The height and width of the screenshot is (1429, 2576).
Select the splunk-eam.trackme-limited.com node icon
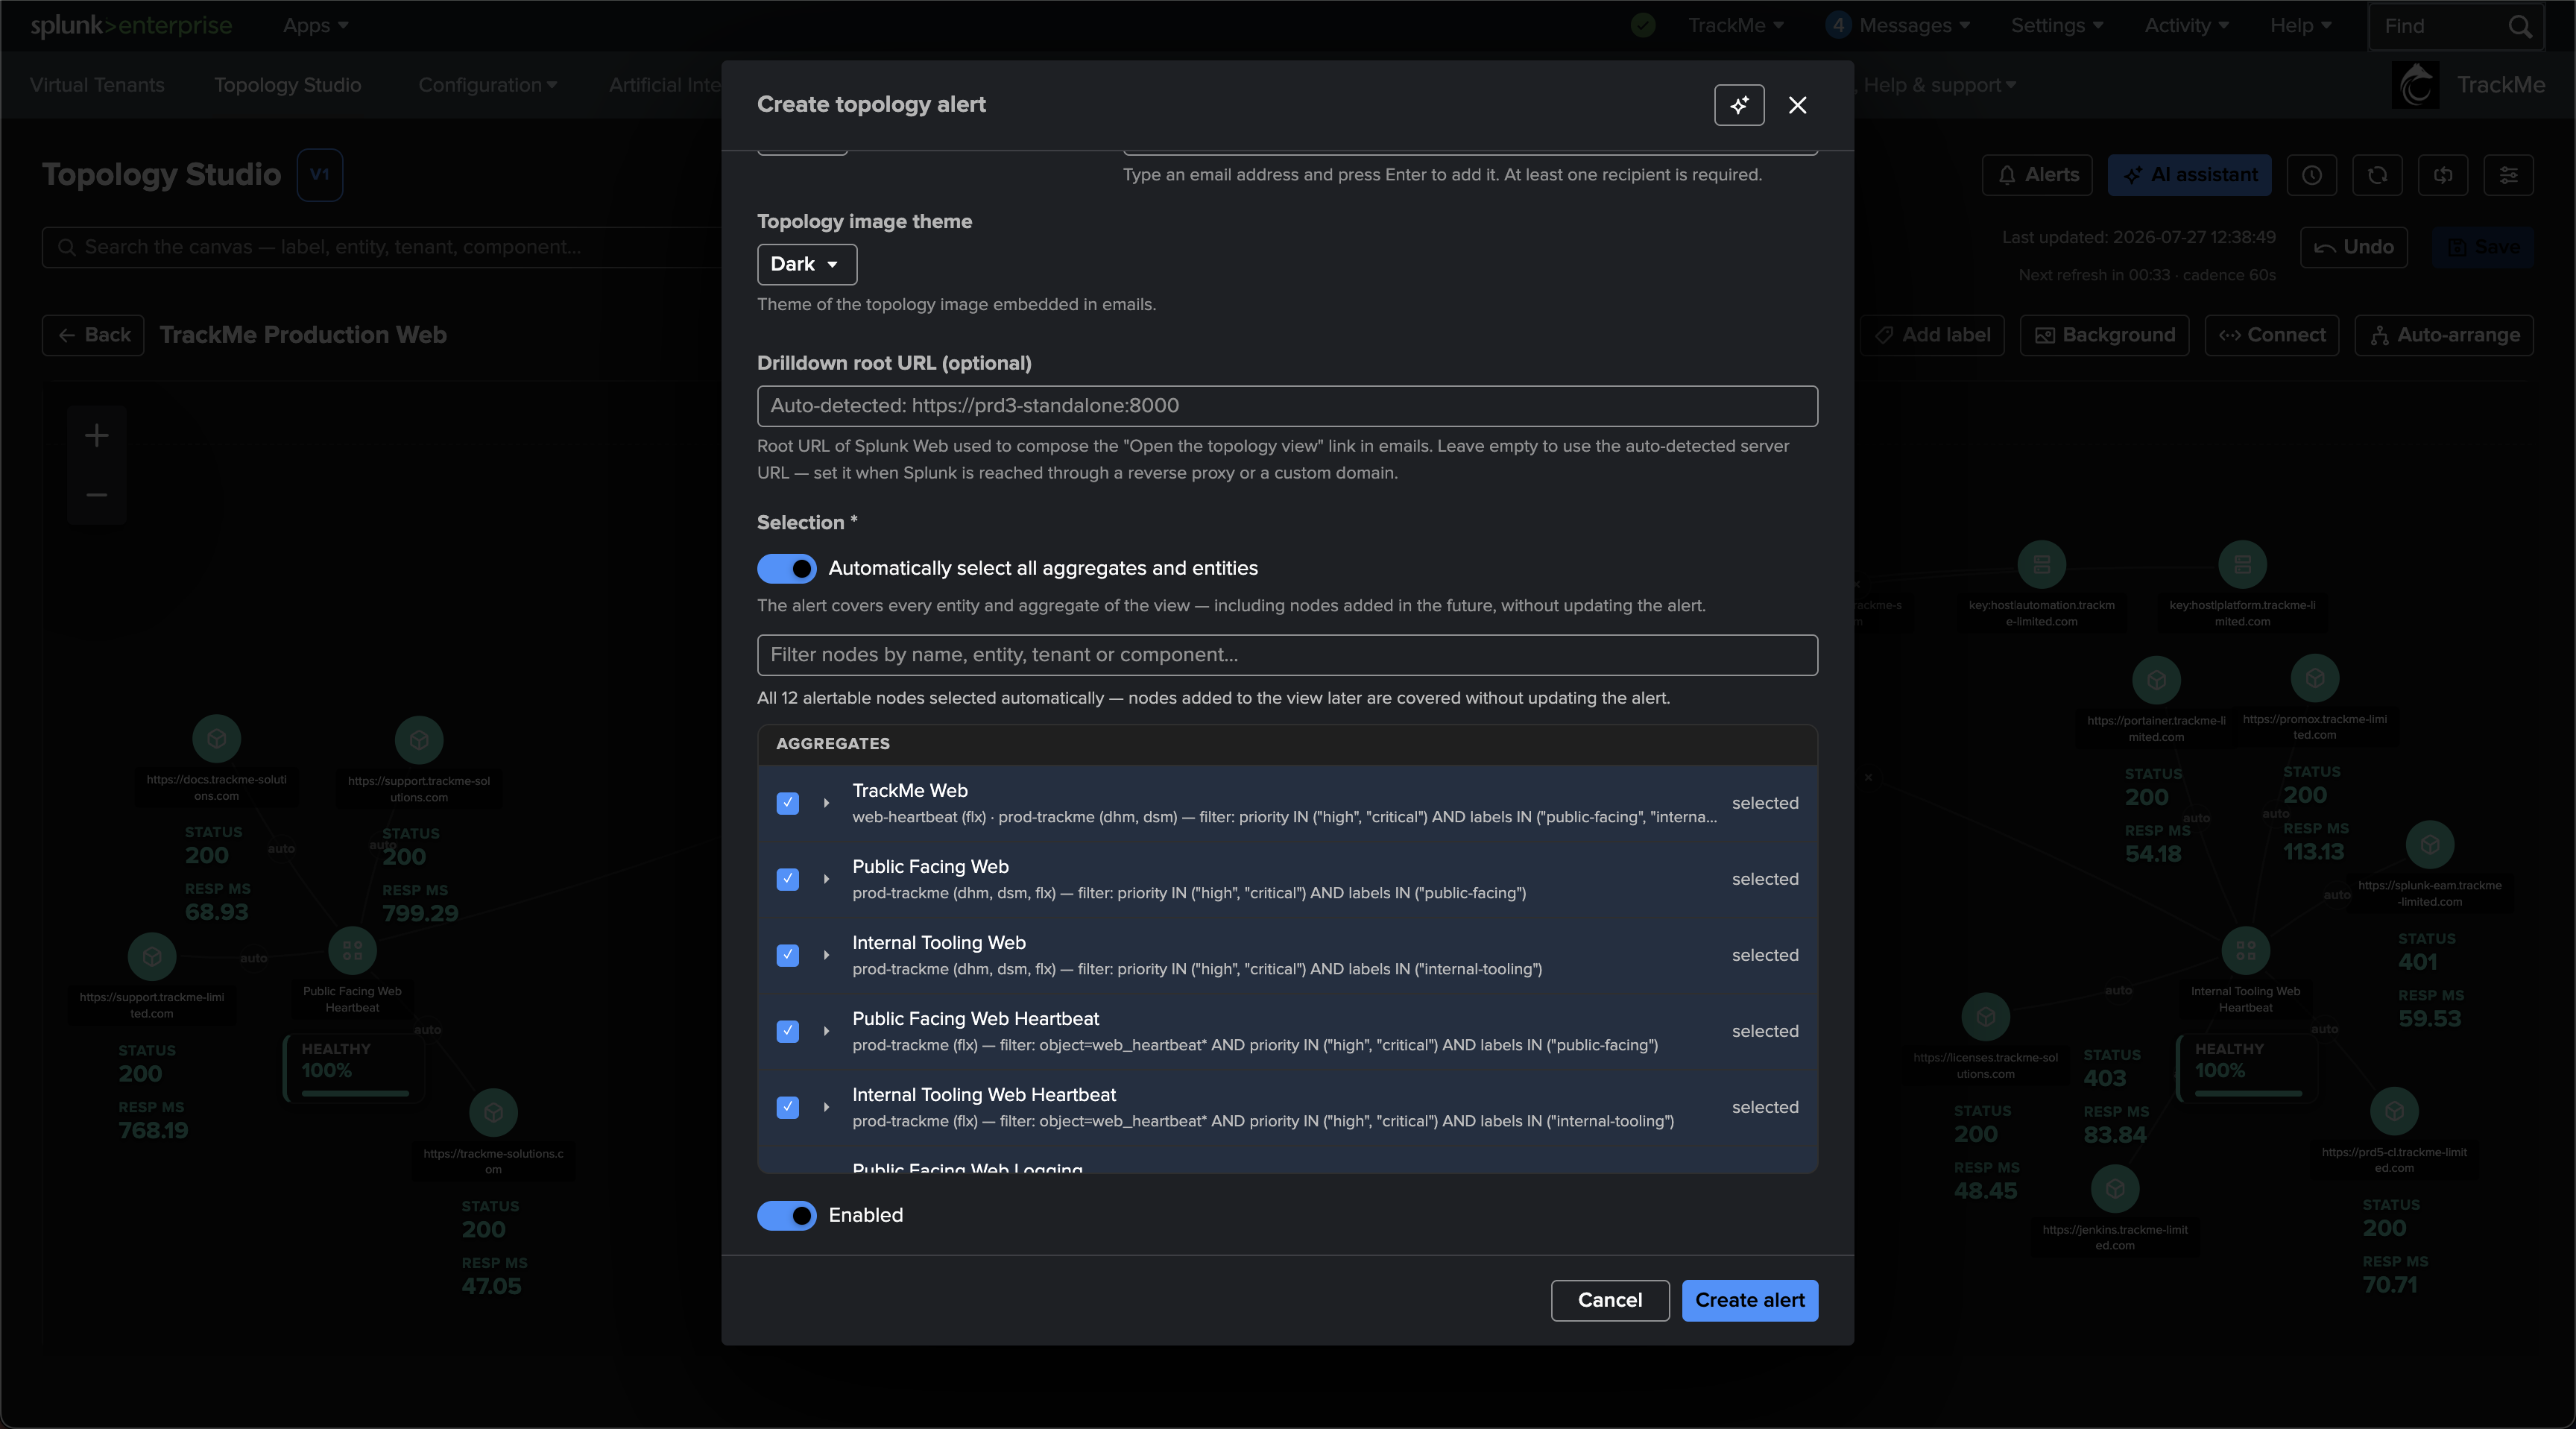point(2430,846)
